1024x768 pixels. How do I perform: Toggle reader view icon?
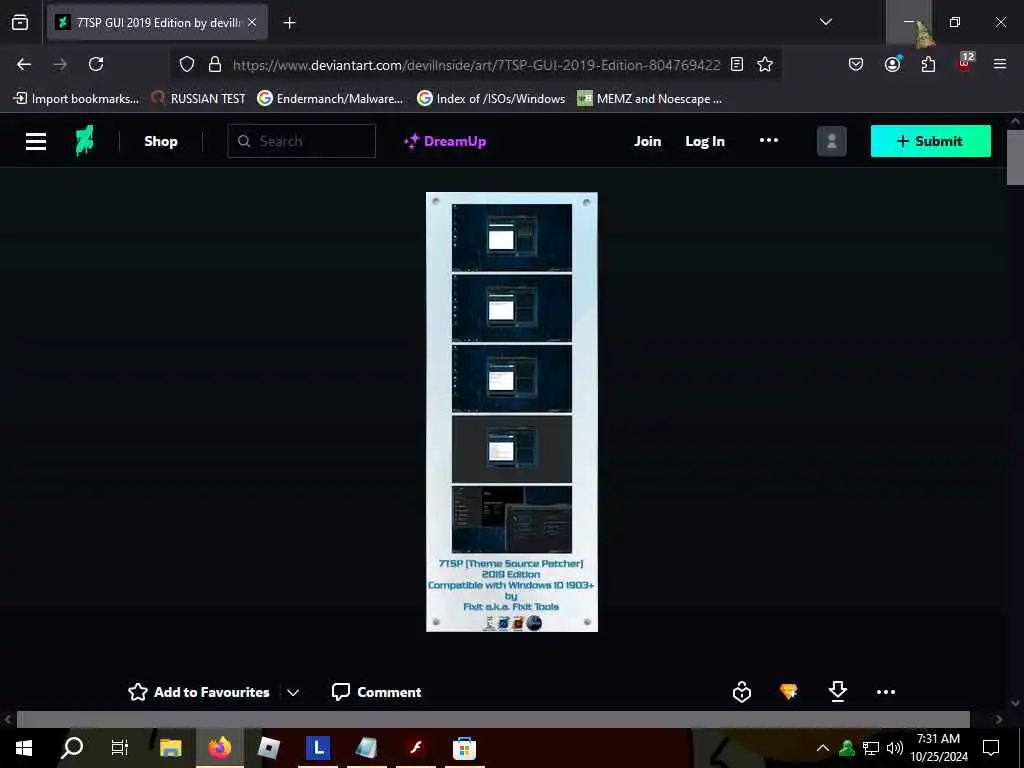point(737,64)
